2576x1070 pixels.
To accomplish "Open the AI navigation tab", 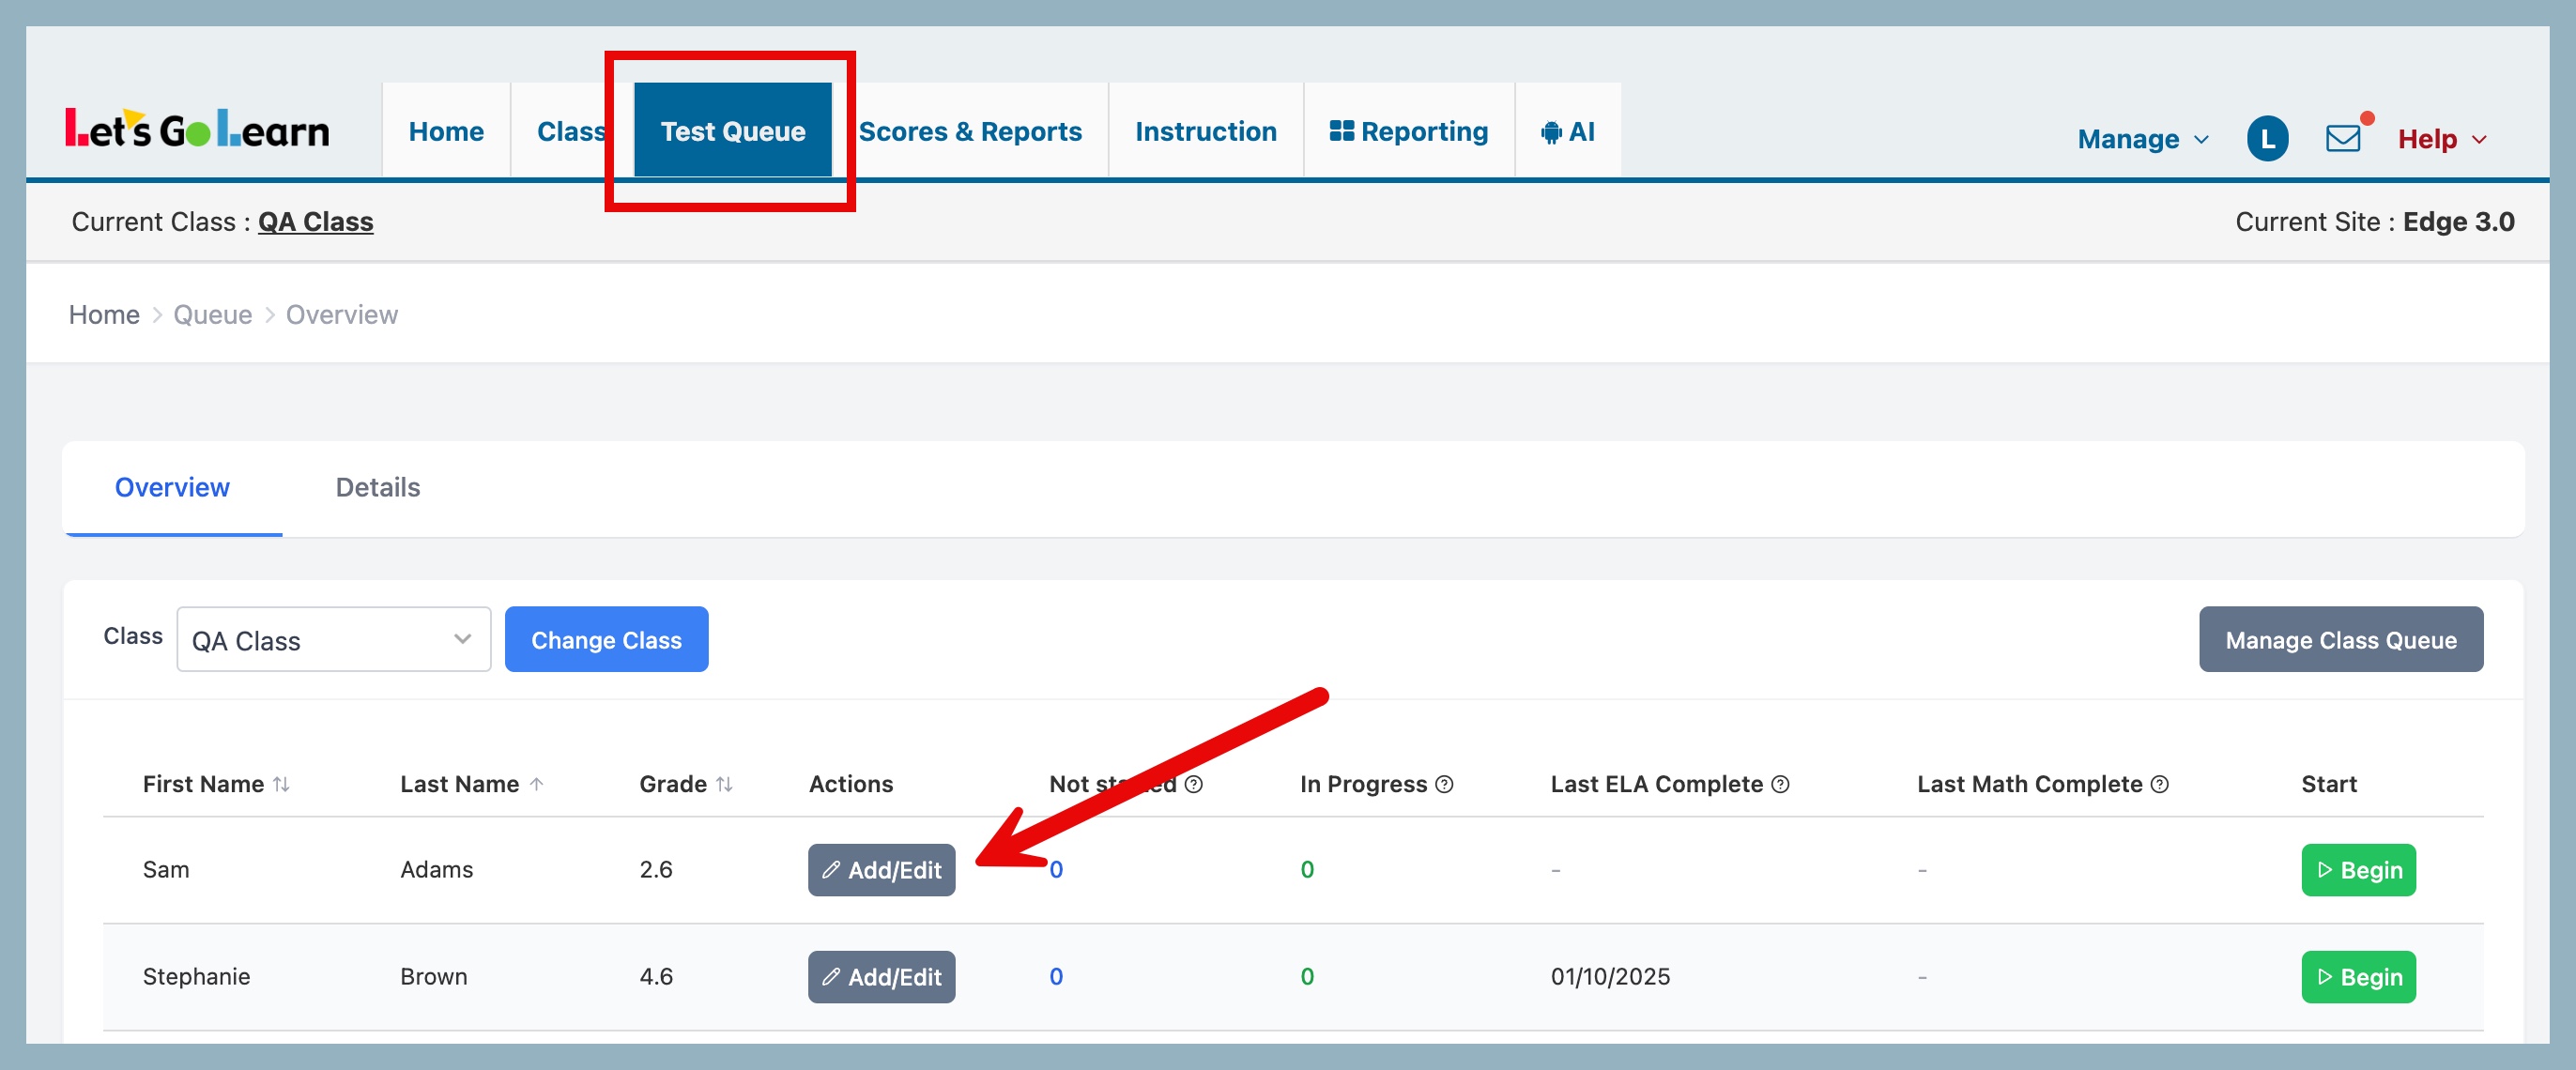I will (1567, 131).
